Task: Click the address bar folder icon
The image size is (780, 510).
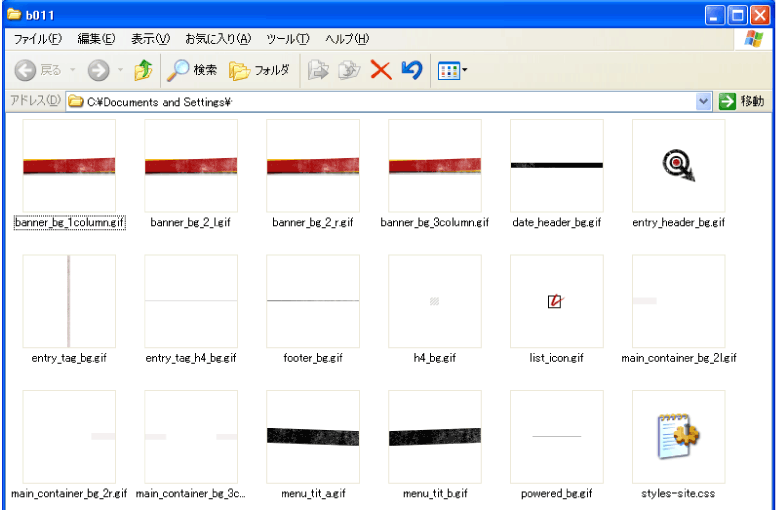Action: coord(76,102)
